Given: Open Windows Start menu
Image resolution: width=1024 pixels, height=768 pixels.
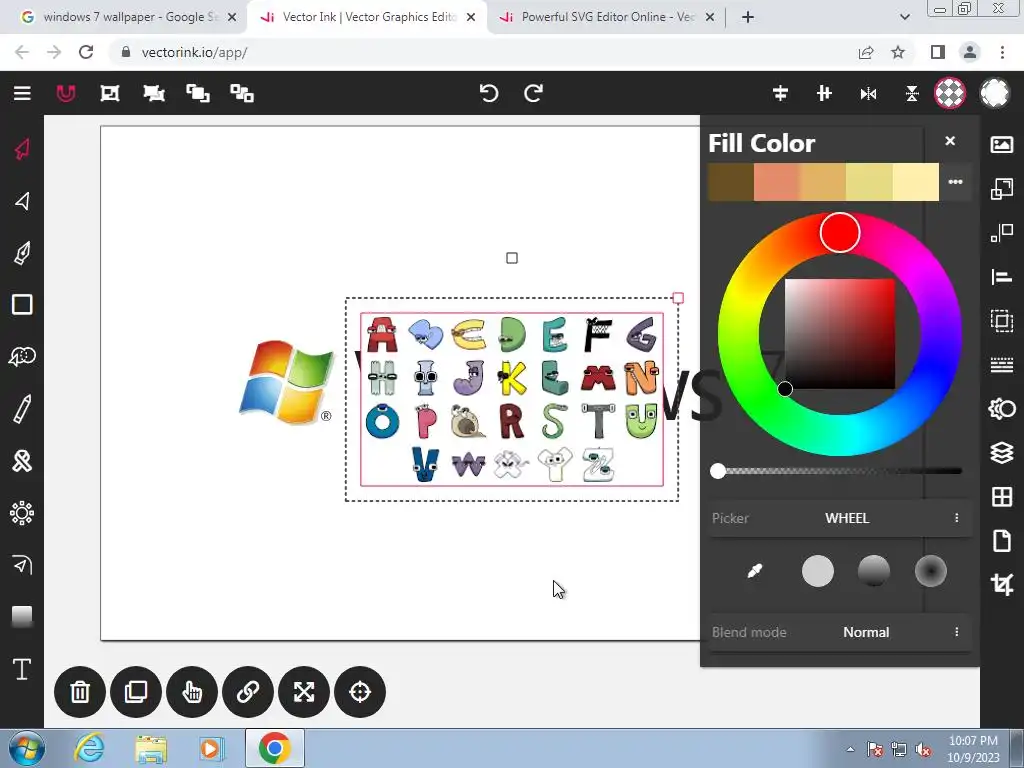Looking at the screenshot, I should (x=27, y=748).
